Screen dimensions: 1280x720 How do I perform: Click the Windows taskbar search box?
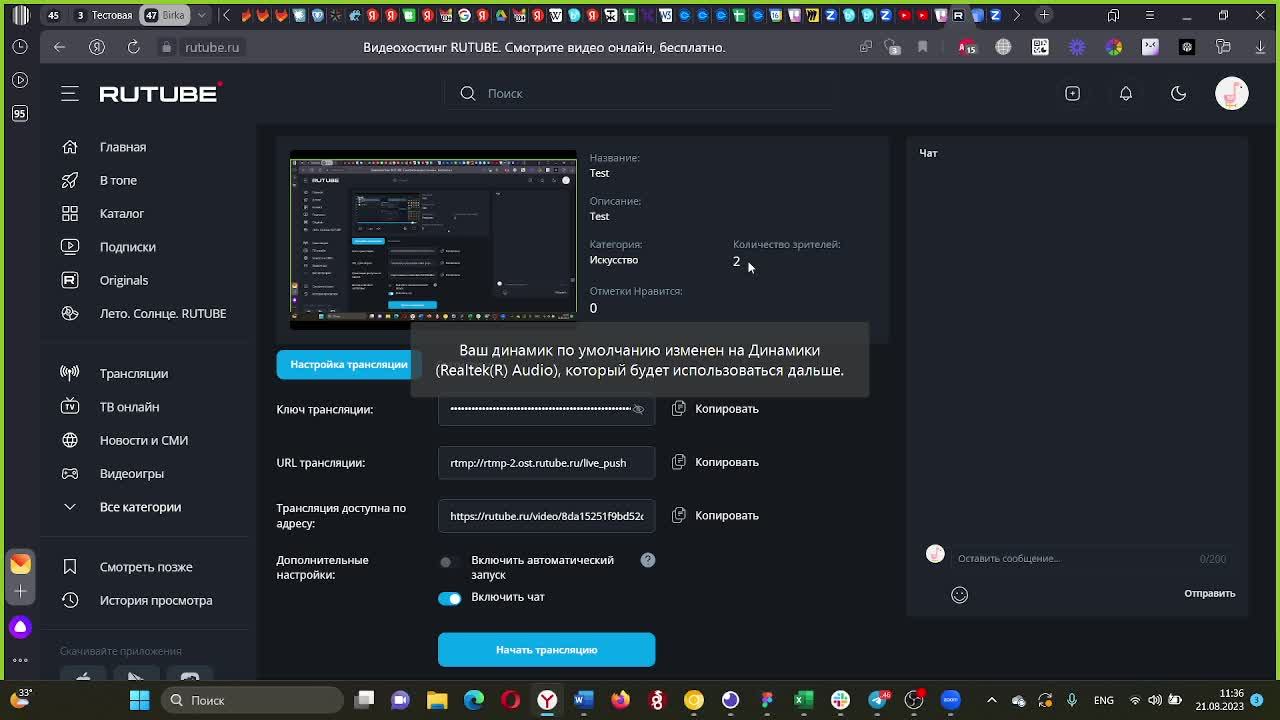[251, 700]
